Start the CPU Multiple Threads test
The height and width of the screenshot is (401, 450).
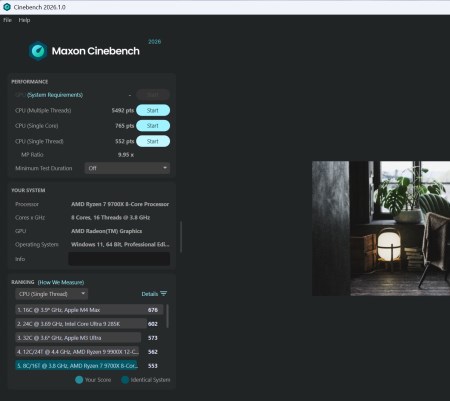153,110
